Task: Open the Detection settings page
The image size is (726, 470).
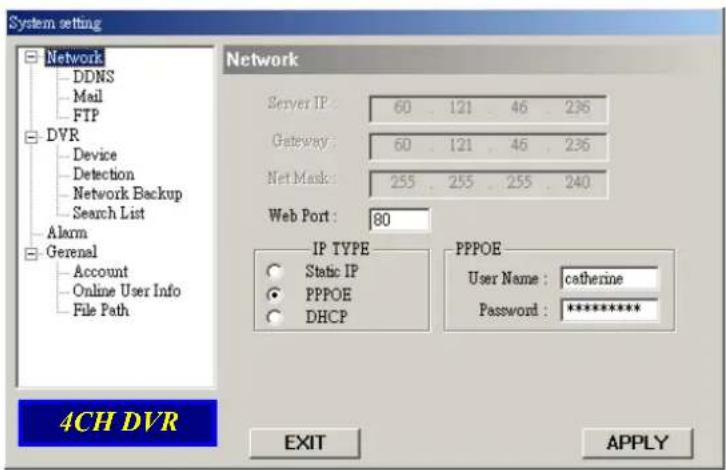Action: pyautogui.click(x=103, y=174)
